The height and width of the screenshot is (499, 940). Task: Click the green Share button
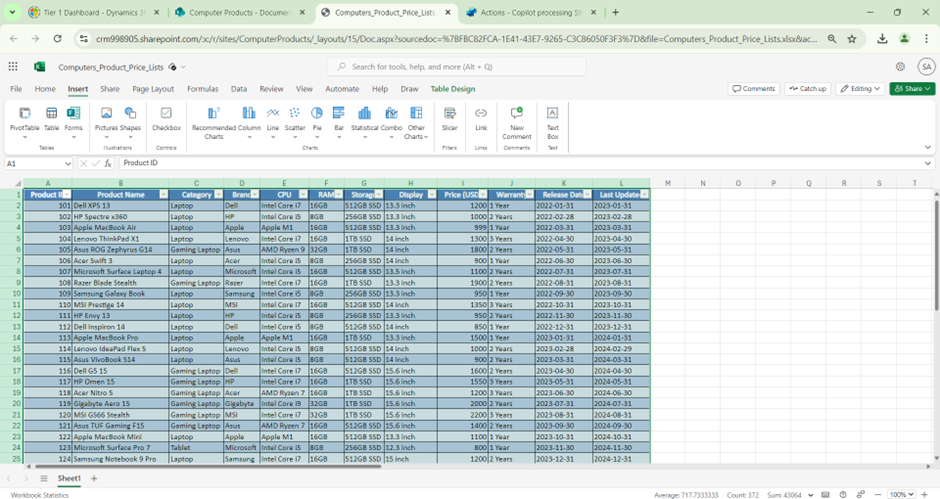click(911, 89)
